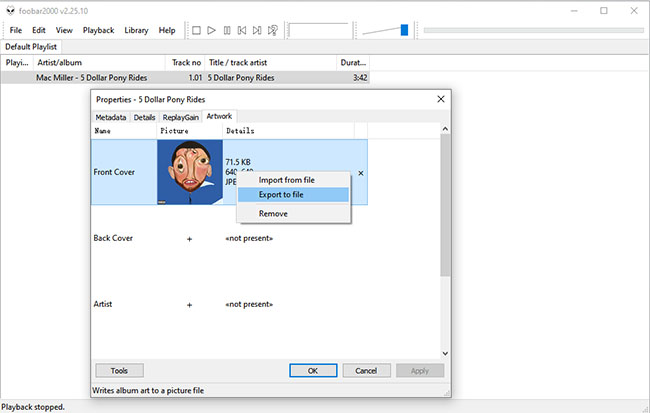The height and width of the screenshot is (413, 650).
Task: Click the Playback stopped status text
Action: click(33, 407)
